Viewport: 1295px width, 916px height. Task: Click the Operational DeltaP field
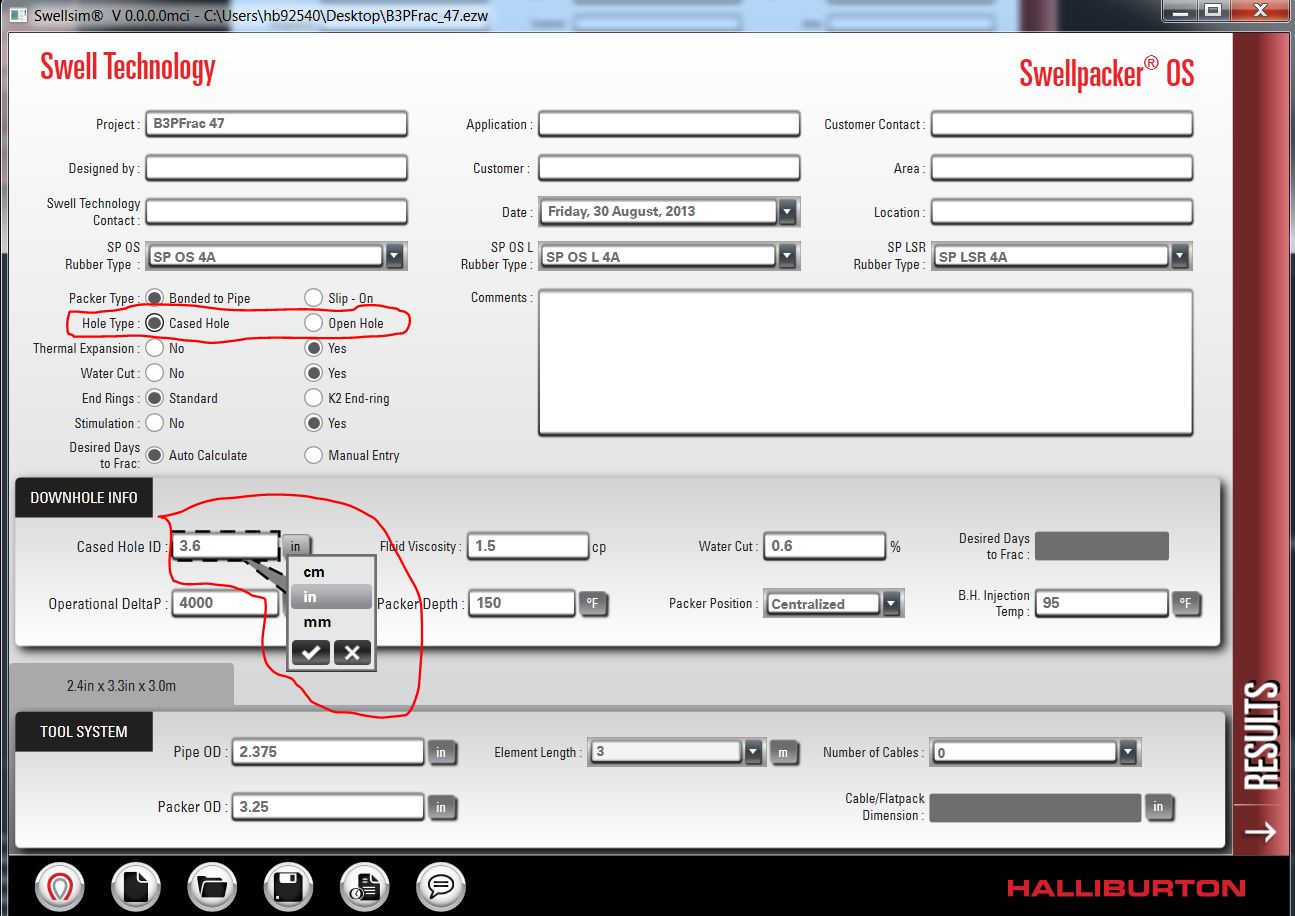coord(225,603)
